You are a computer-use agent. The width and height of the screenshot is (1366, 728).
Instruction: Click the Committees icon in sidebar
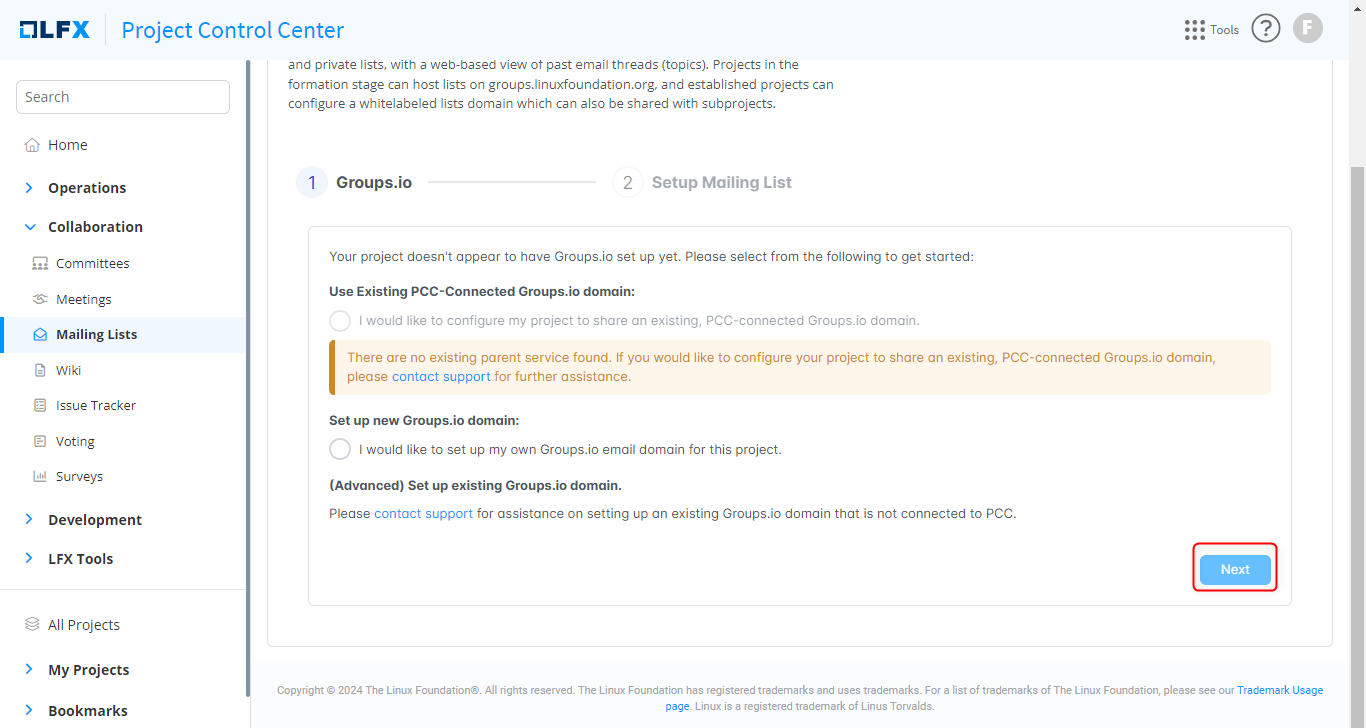point(40,264)
